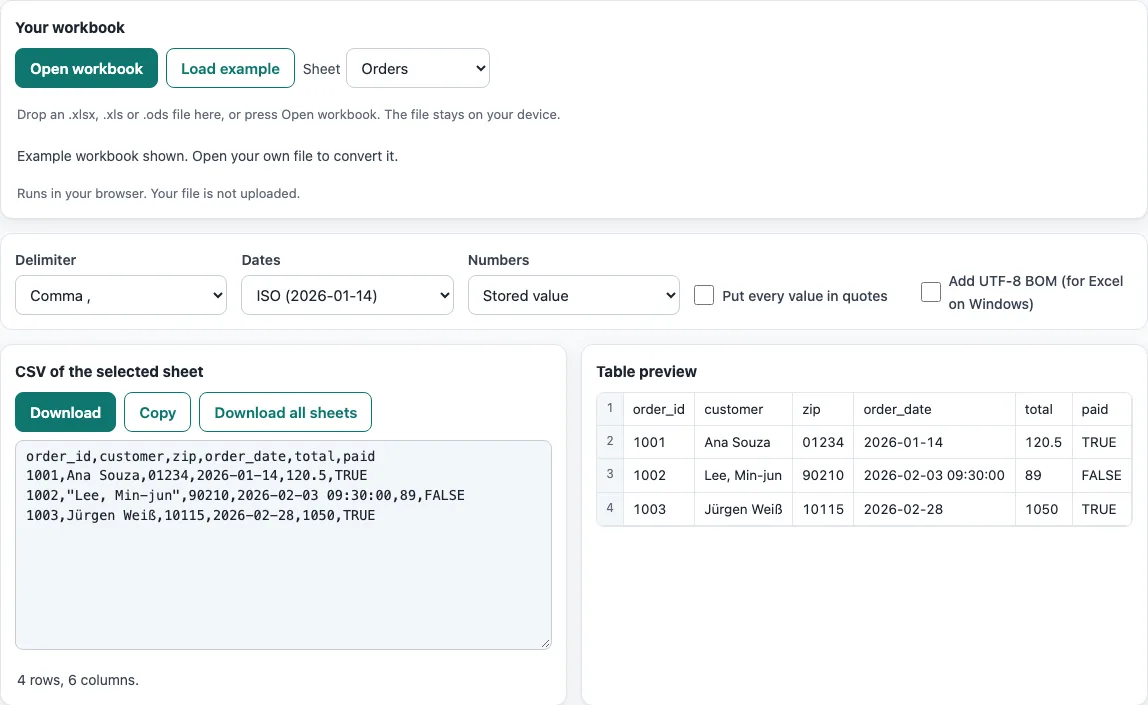
Task: Select the 1002 order id cell
Action: click(659, 475)
